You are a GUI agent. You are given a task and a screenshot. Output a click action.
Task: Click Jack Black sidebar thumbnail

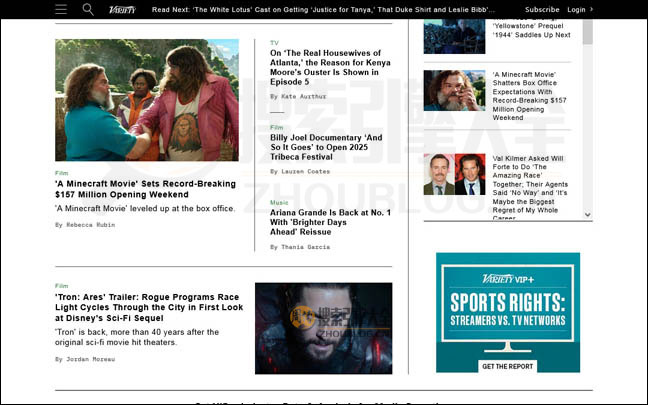point(454,91)
